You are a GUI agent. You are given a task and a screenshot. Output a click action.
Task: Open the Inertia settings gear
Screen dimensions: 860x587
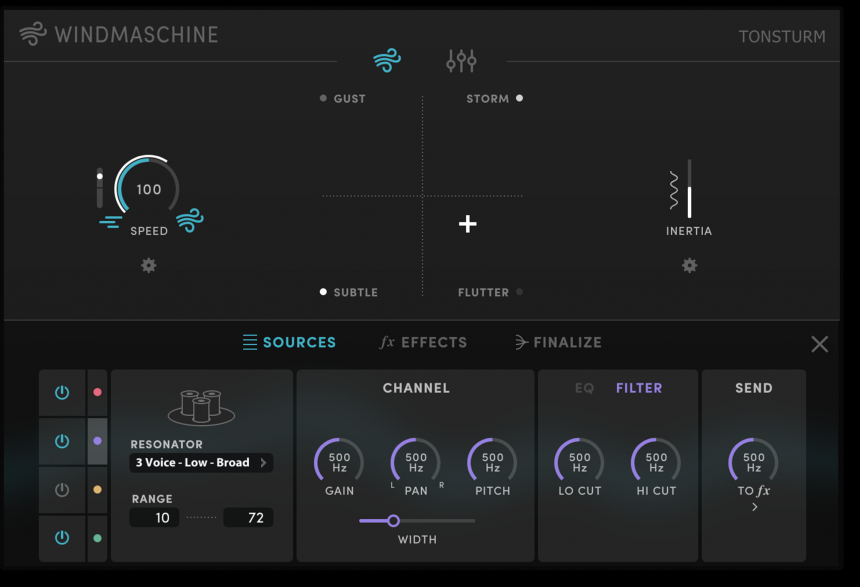pos(689,266)
